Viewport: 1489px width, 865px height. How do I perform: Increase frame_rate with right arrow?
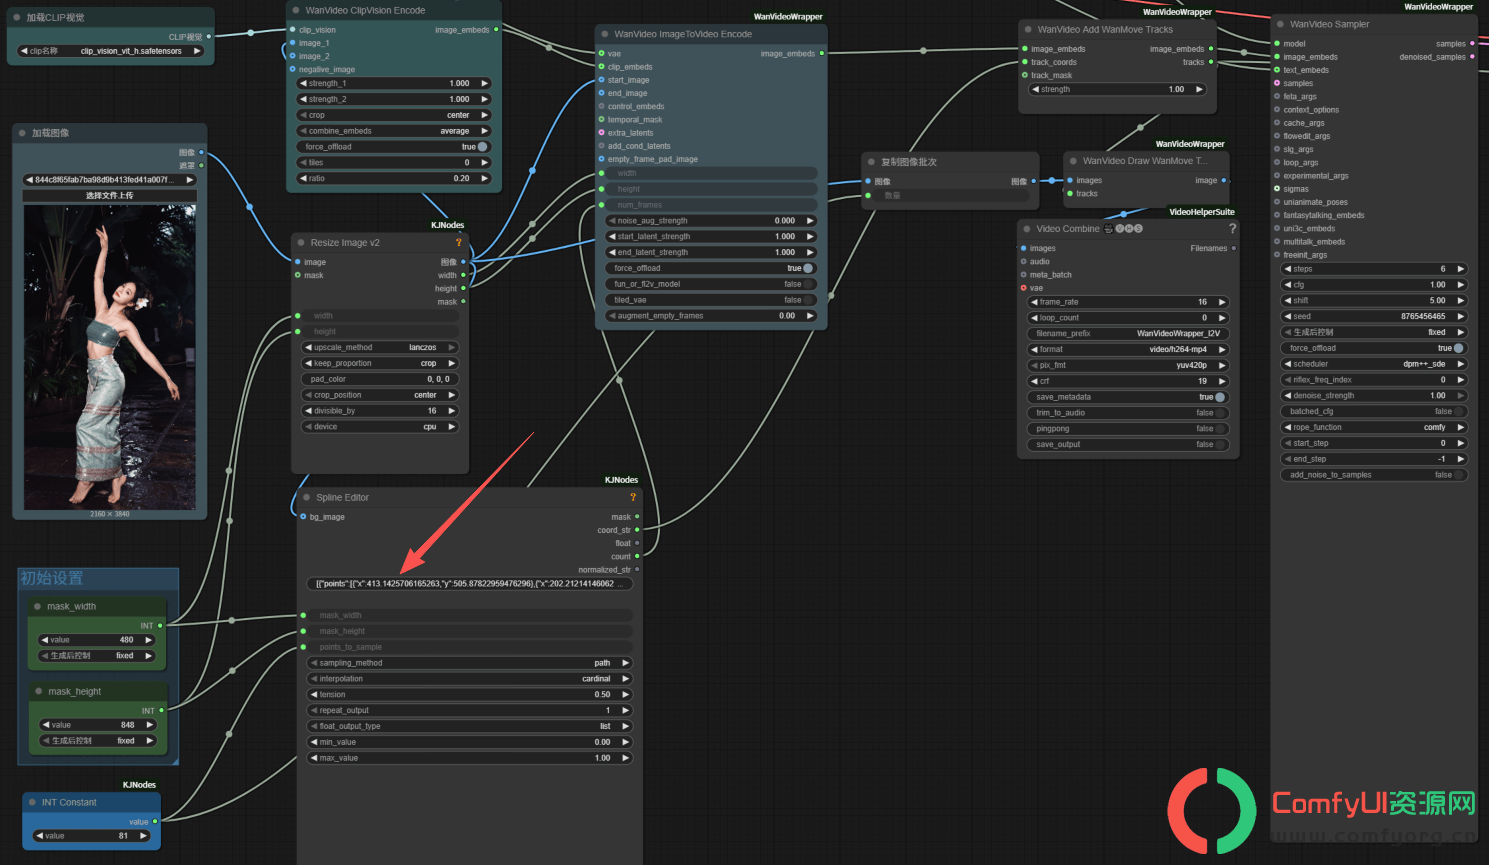tap(1222, 302)
